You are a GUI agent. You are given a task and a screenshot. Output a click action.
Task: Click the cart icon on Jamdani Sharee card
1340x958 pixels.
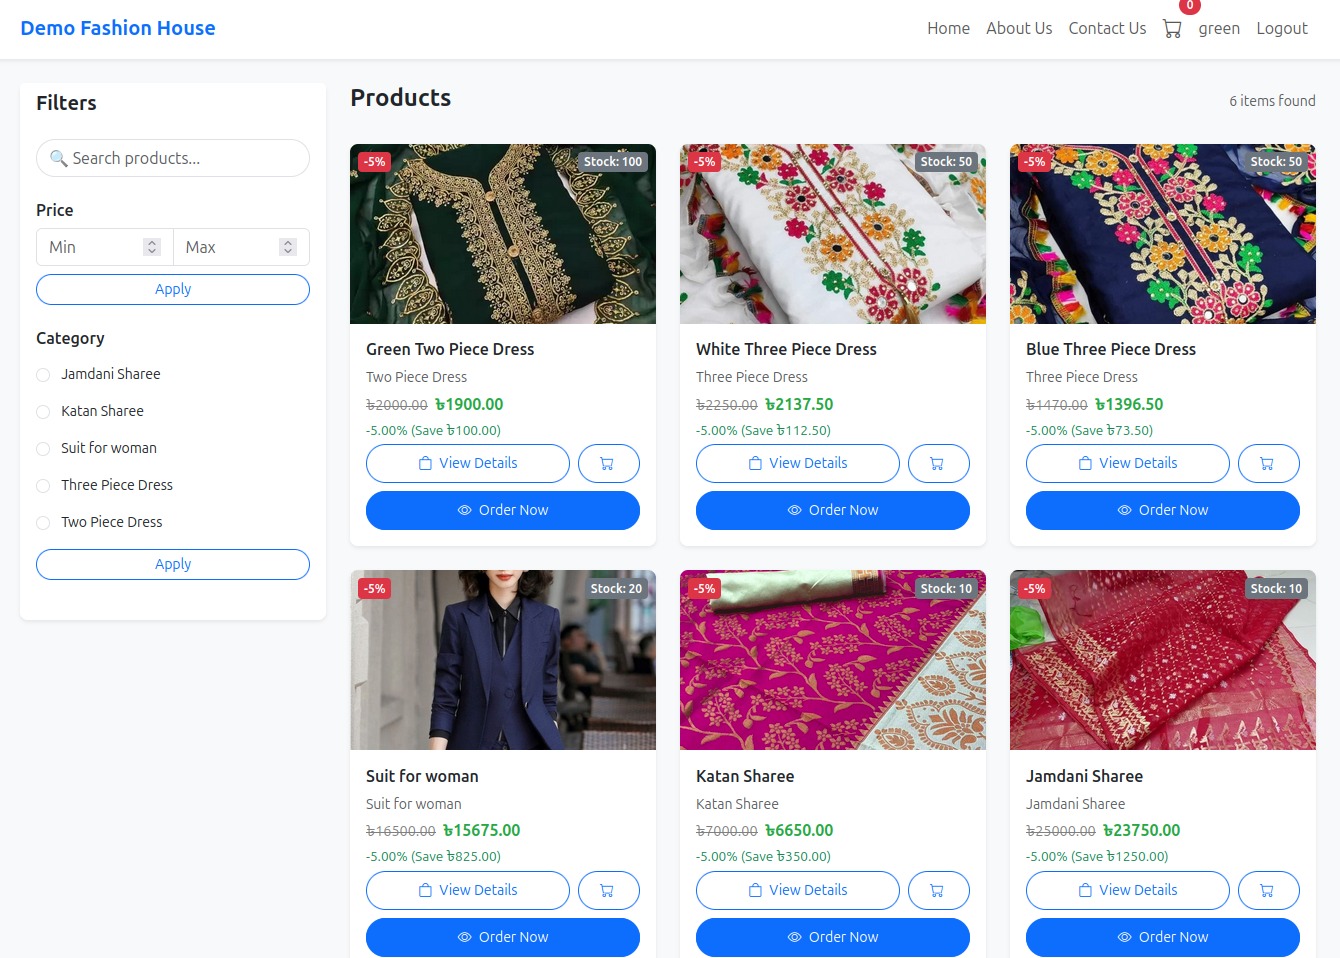(1268, 890)
